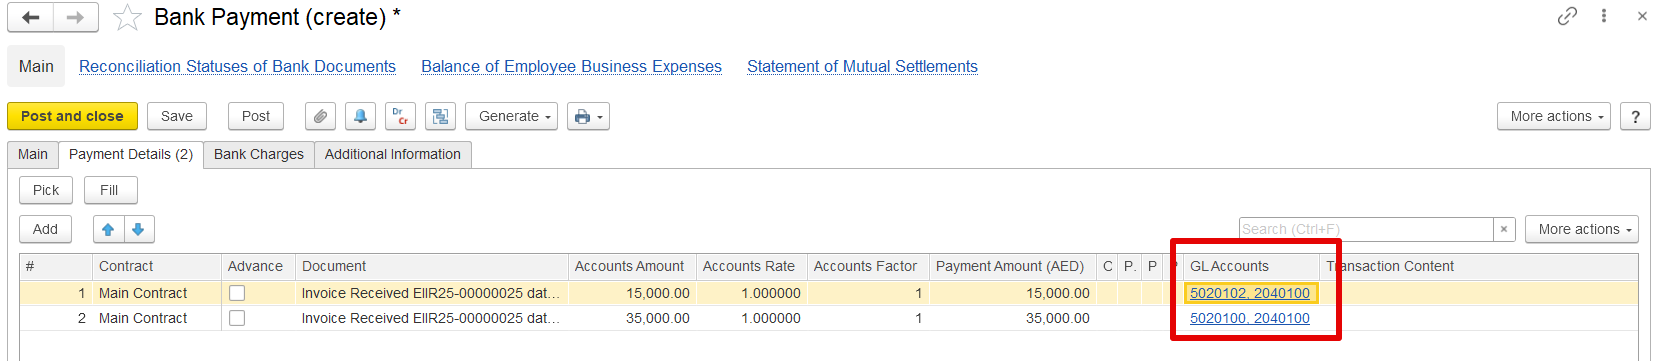Click the Post button
This screenshot has width=1660, height=361.
[256, 116]
